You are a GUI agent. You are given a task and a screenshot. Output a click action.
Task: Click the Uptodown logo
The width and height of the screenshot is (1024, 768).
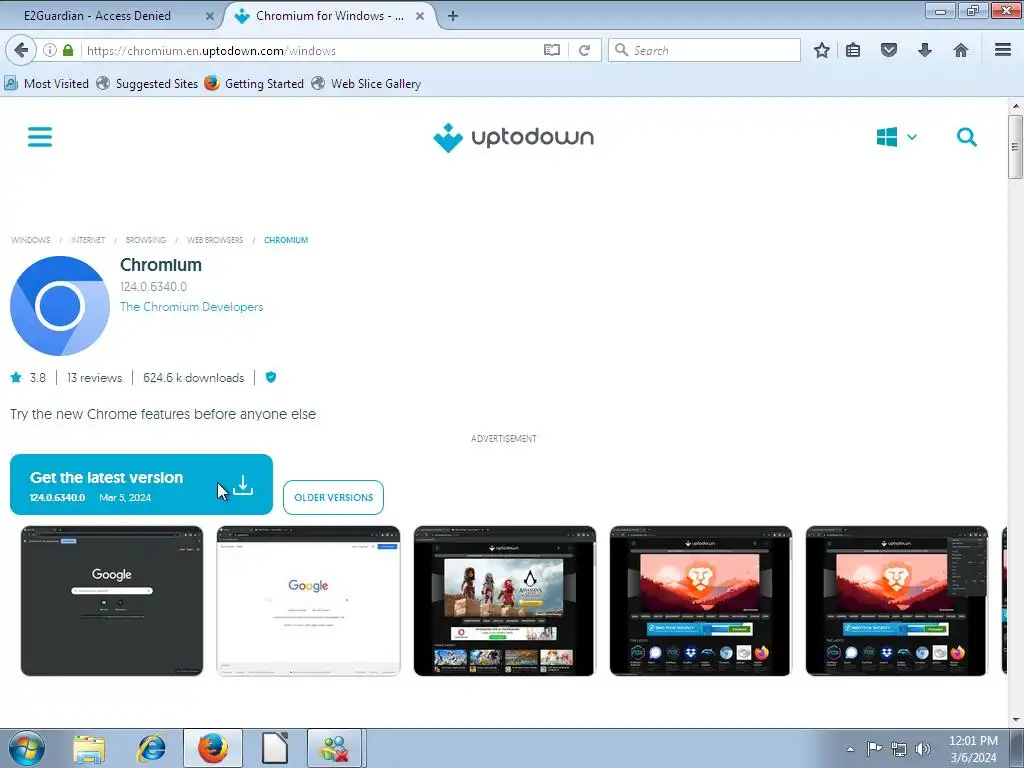(513, 137)
